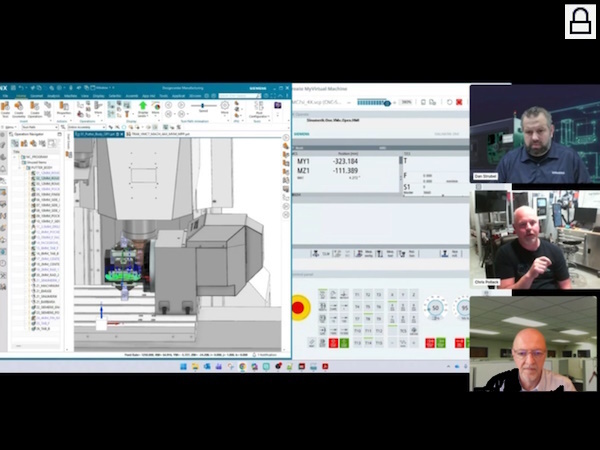The width and height of the screenshot is (600, 450).
Task: Toggle the T8 key on control panel
Action: pos(368,318)
